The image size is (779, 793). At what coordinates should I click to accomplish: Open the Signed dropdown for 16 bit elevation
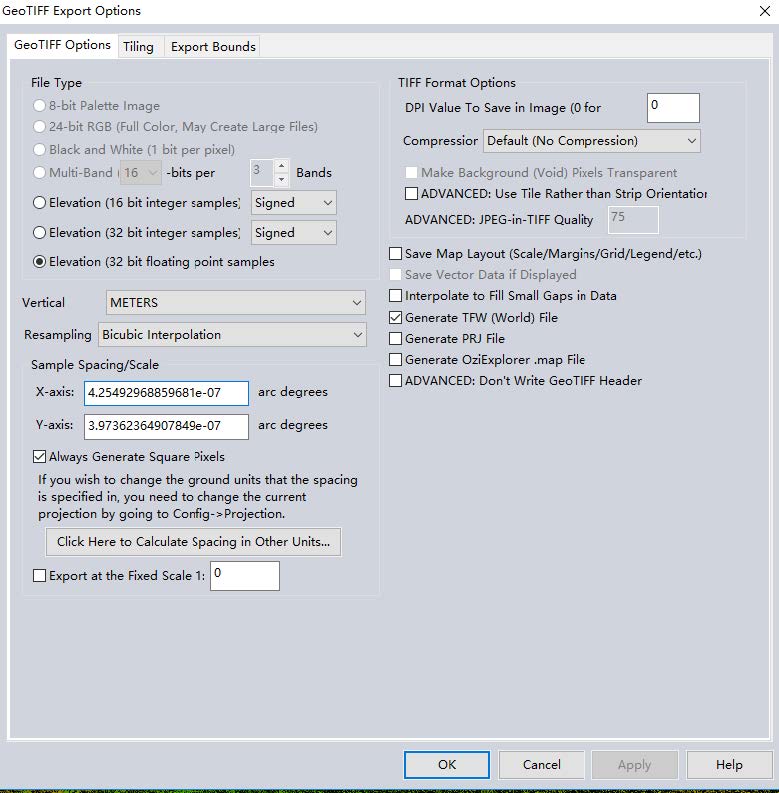(293, 203)
